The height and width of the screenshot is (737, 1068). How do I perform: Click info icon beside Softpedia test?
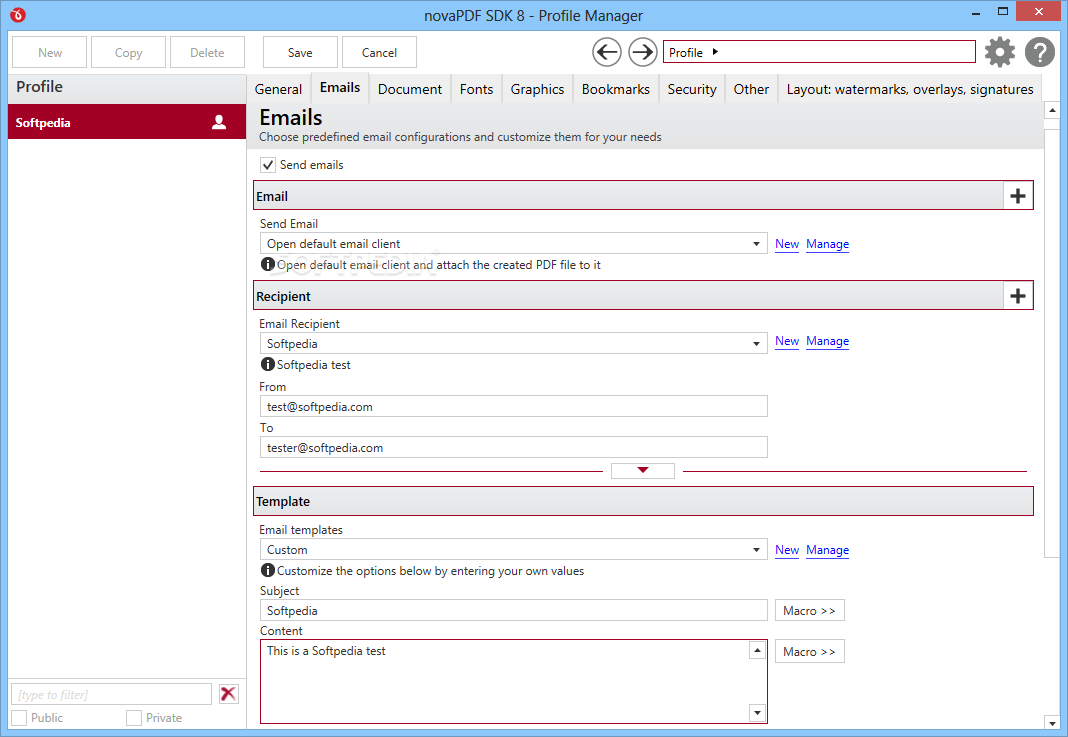(x=268, y=364)
